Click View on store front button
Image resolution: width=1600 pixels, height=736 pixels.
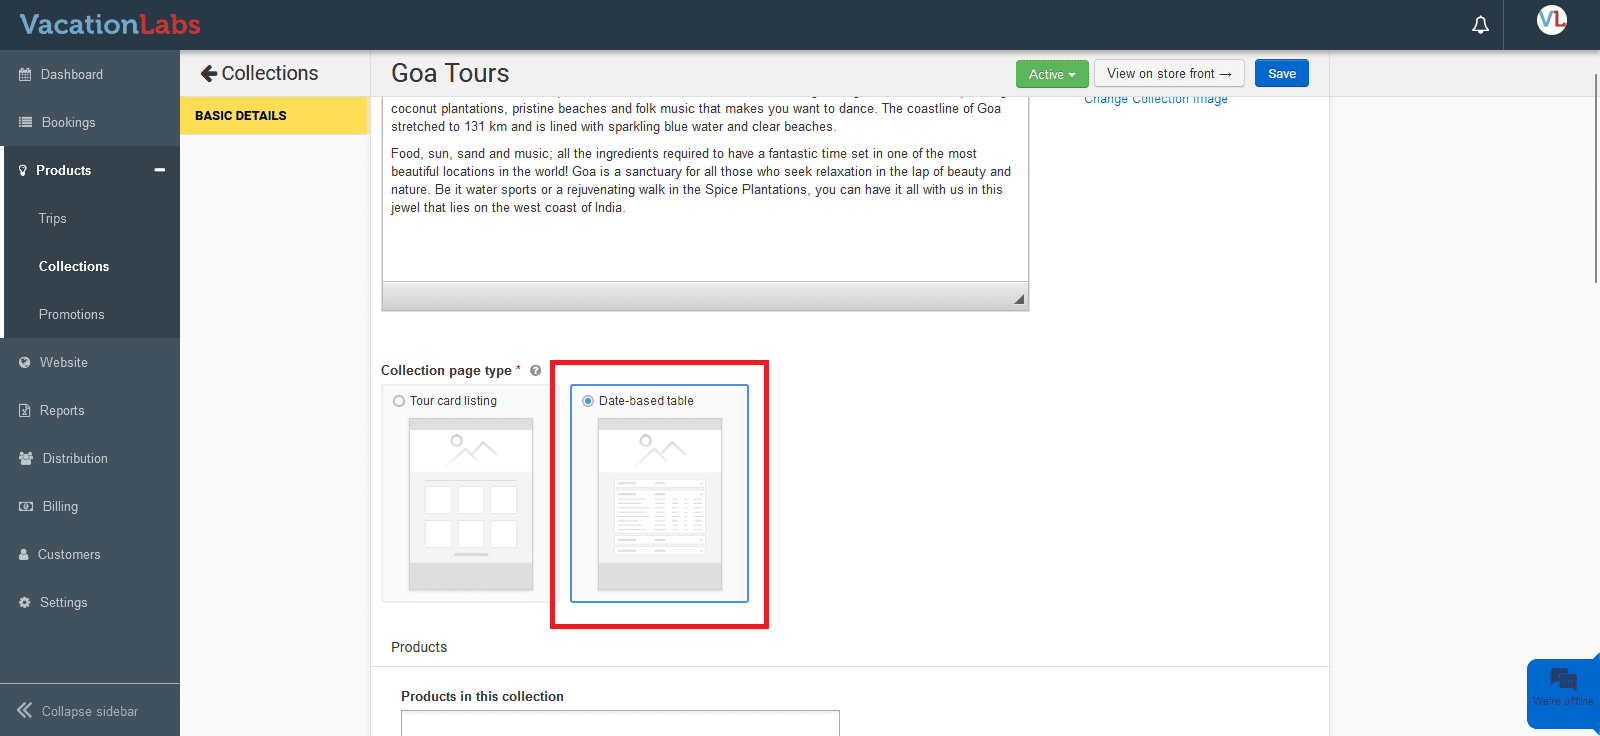[x=1168, y=74]
